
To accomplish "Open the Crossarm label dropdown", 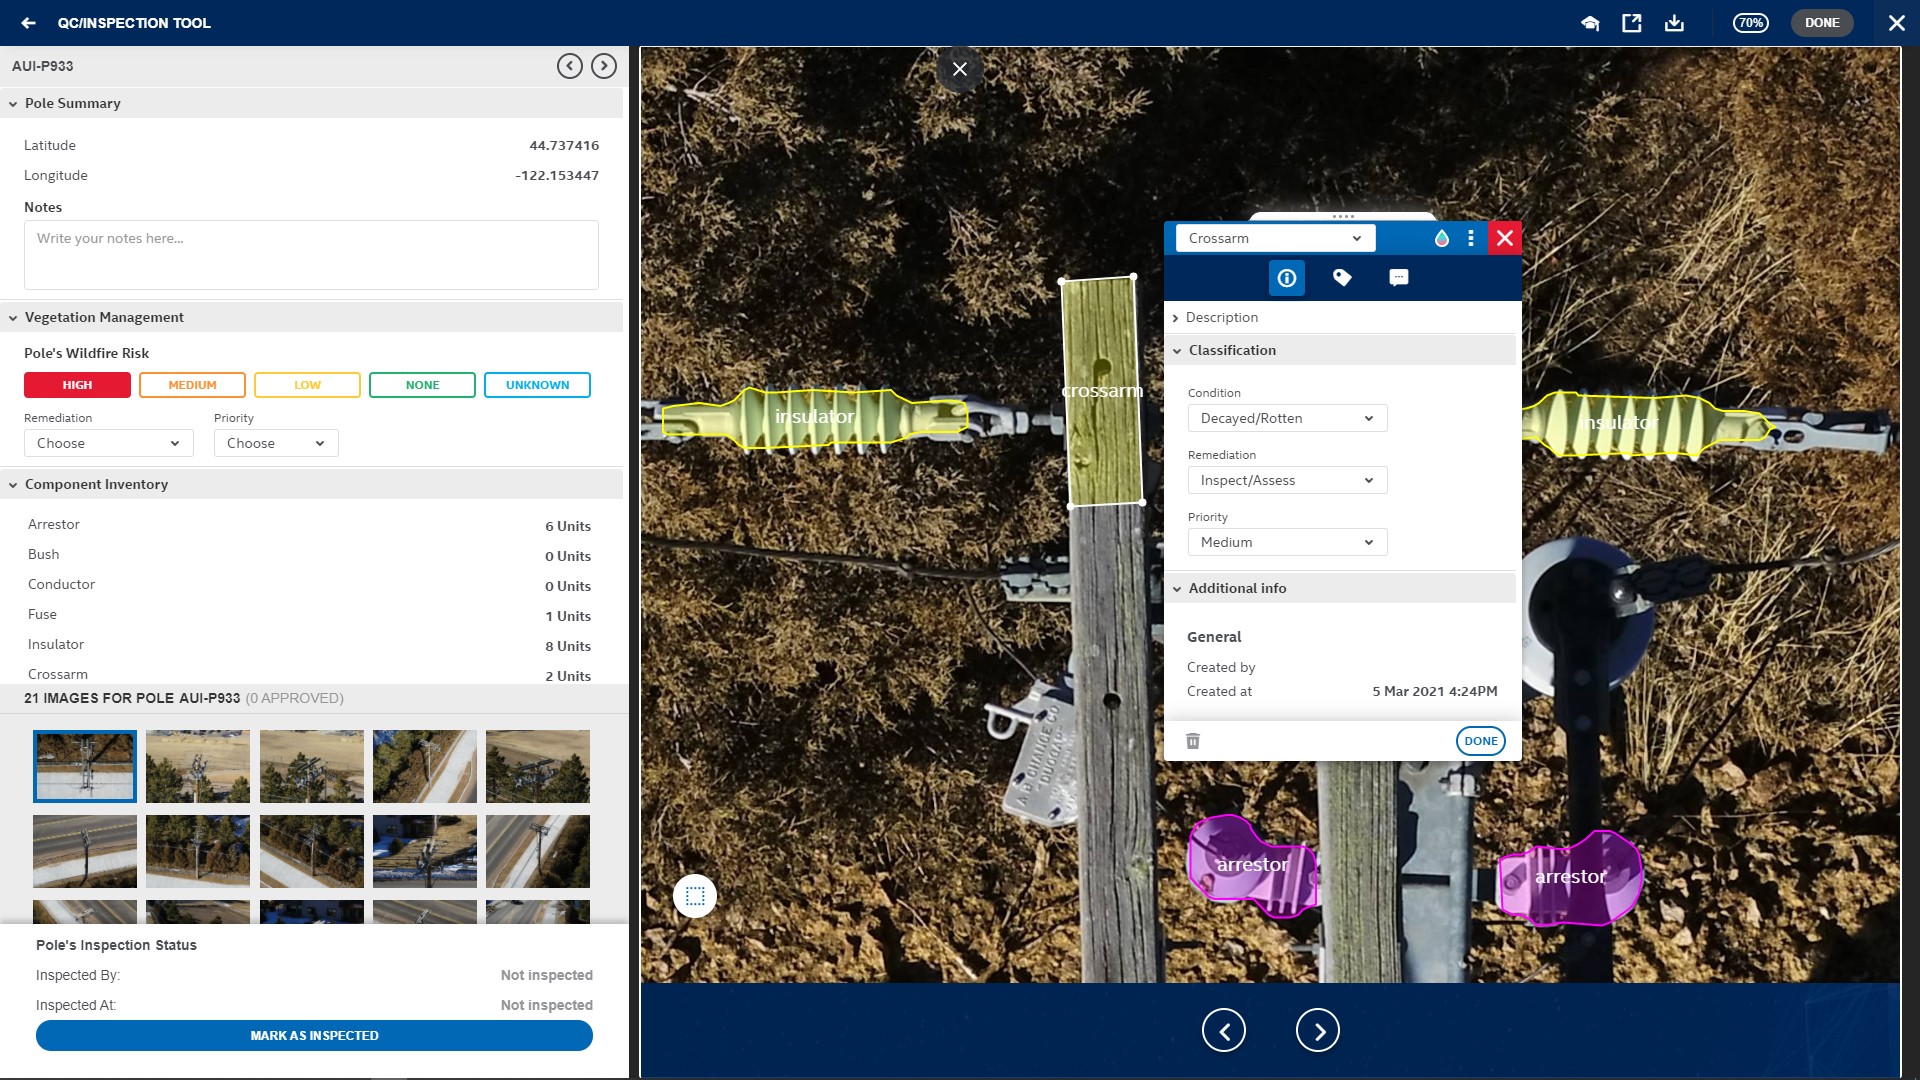I will [1274, 238].
